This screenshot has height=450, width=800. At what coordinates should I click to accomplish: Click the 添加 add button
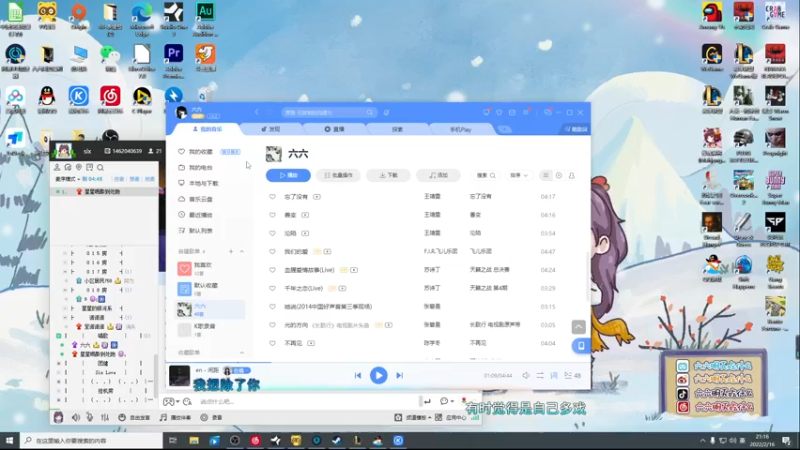[x=438, y=175]
